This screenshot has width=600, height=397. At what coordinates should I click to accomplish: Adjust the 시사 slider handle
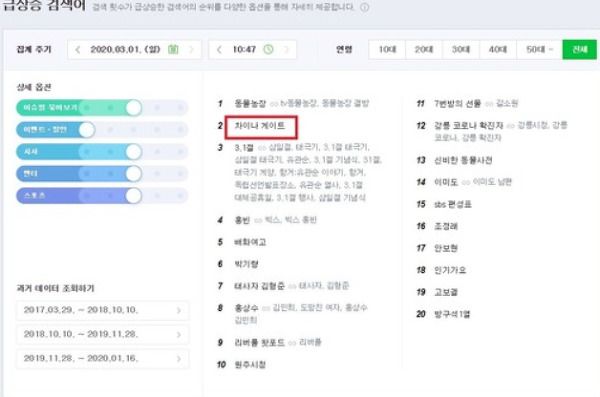(x=134, y=152)
